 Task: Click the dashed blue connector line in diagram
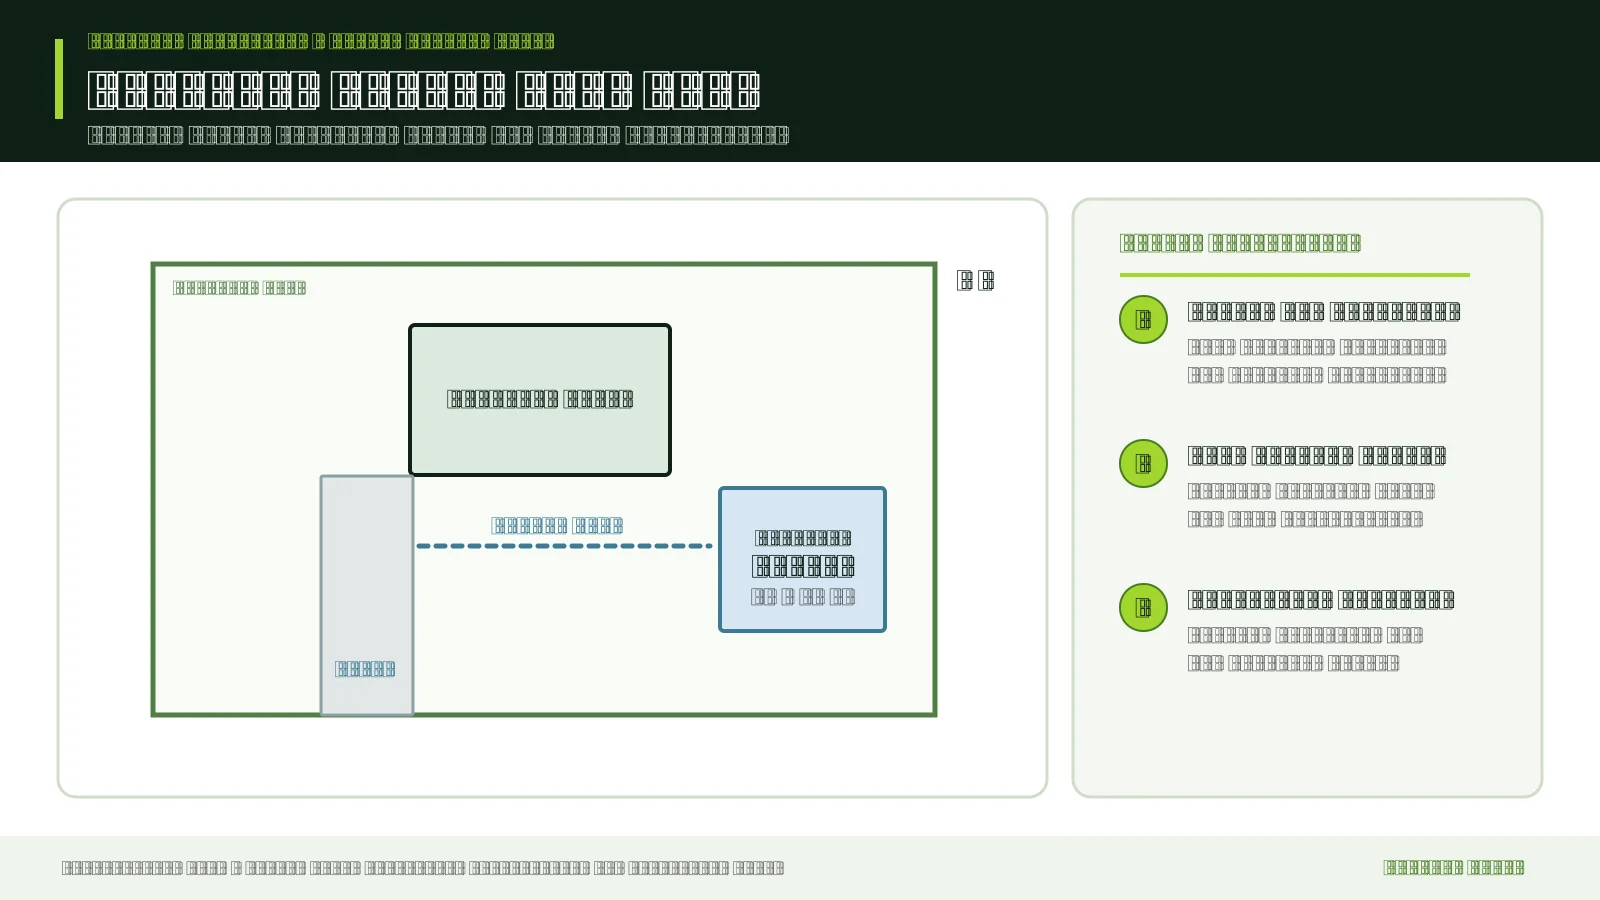[x=564, y=546]
